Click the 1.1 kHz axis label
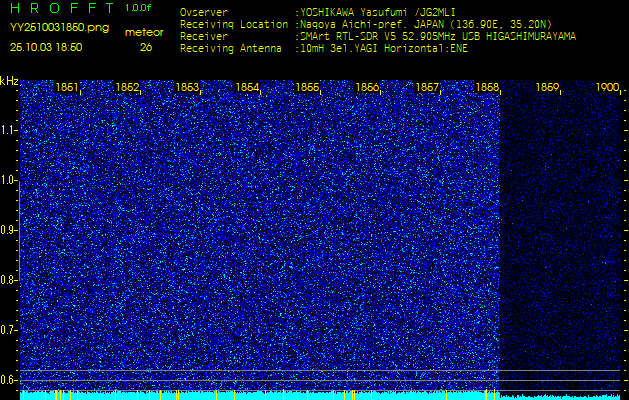This screenshot has height=400, width=629. pyautogui.click(x=8, y=130)
